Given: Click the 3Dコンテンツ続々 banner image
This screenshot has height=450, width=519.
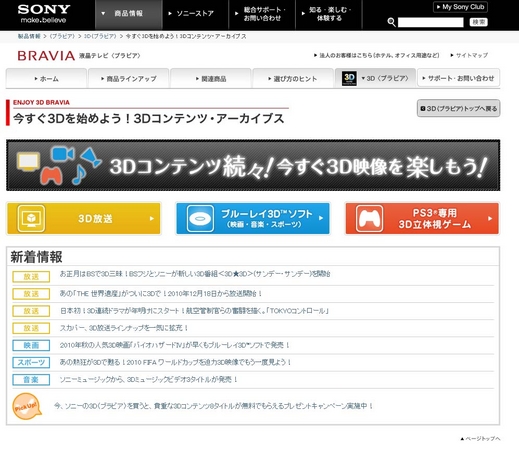Looking at the screenshot, I should pyautogui.click(x=253, y=165).
